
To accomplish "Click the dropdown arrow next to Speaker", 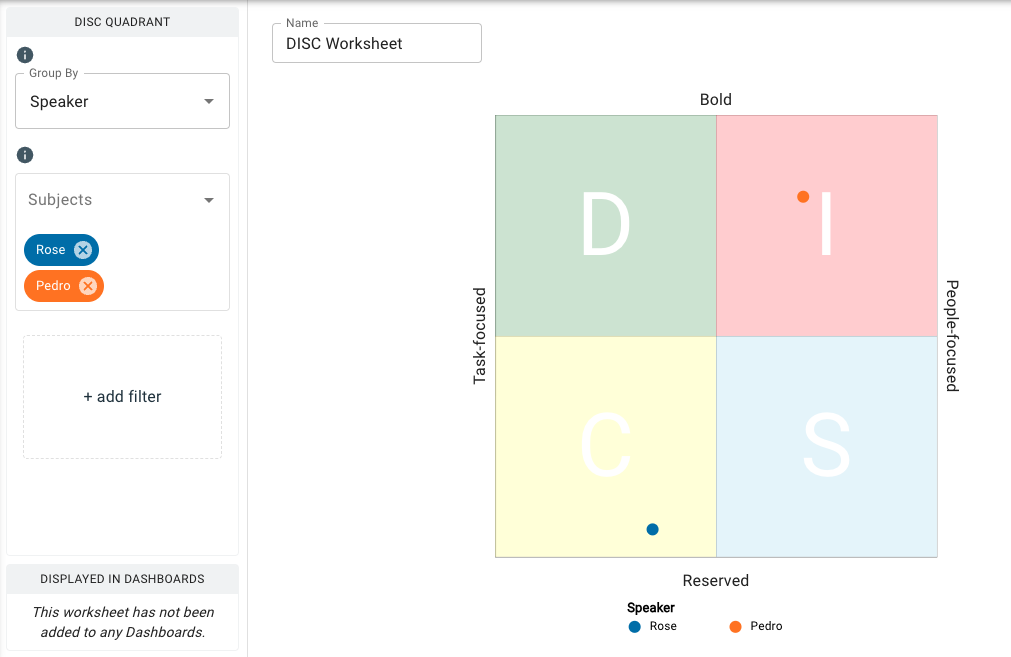I will [208, 101].
